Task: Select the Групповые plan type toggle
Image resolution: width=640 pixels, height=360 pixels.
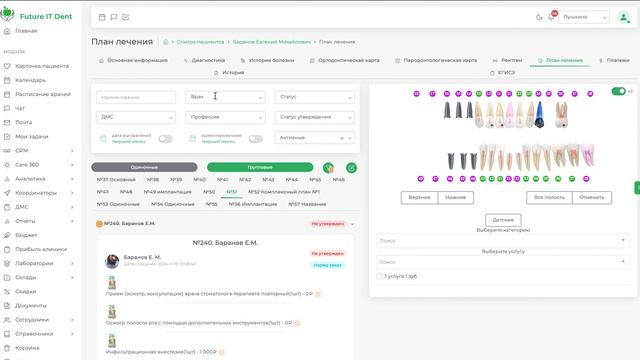Action: coord(260,167)
